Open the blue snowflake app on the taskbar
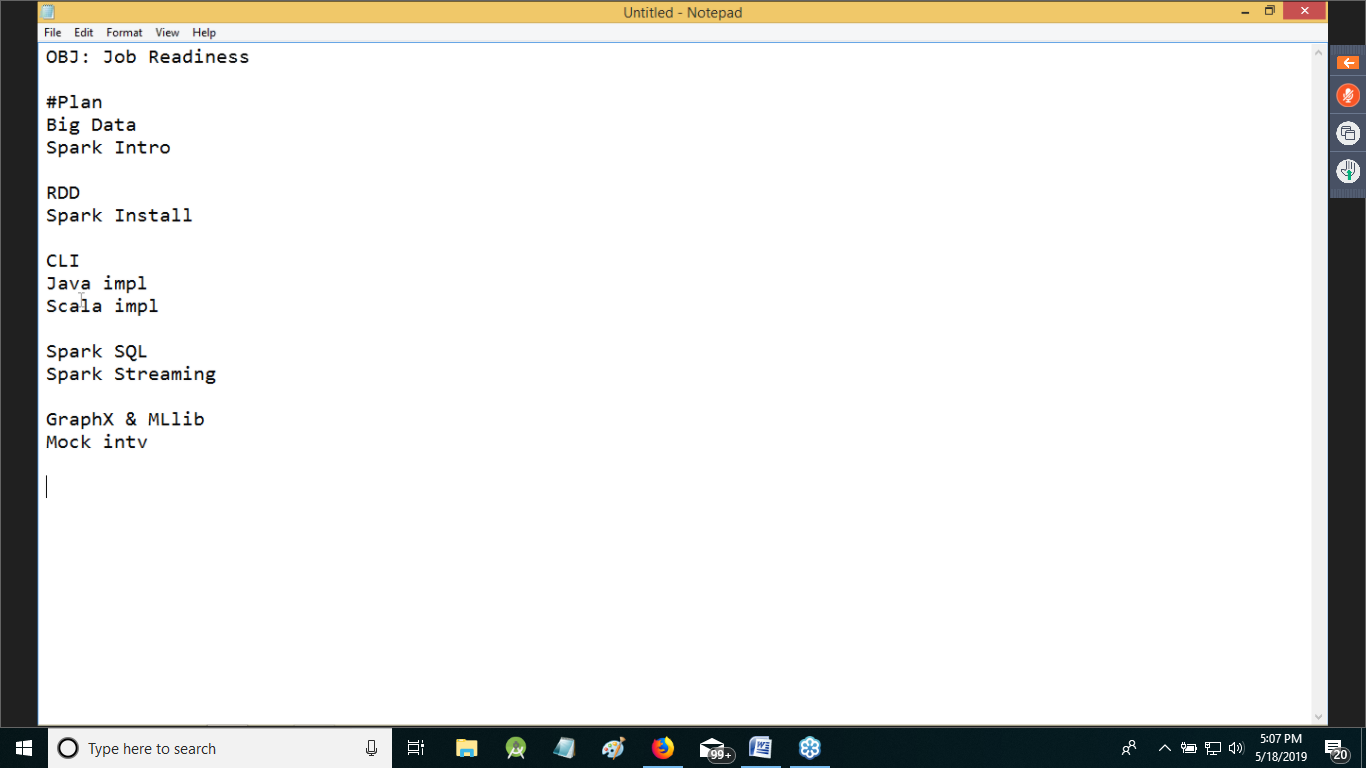The width and height of the screenshot is (1366, 768). (810, 748)
